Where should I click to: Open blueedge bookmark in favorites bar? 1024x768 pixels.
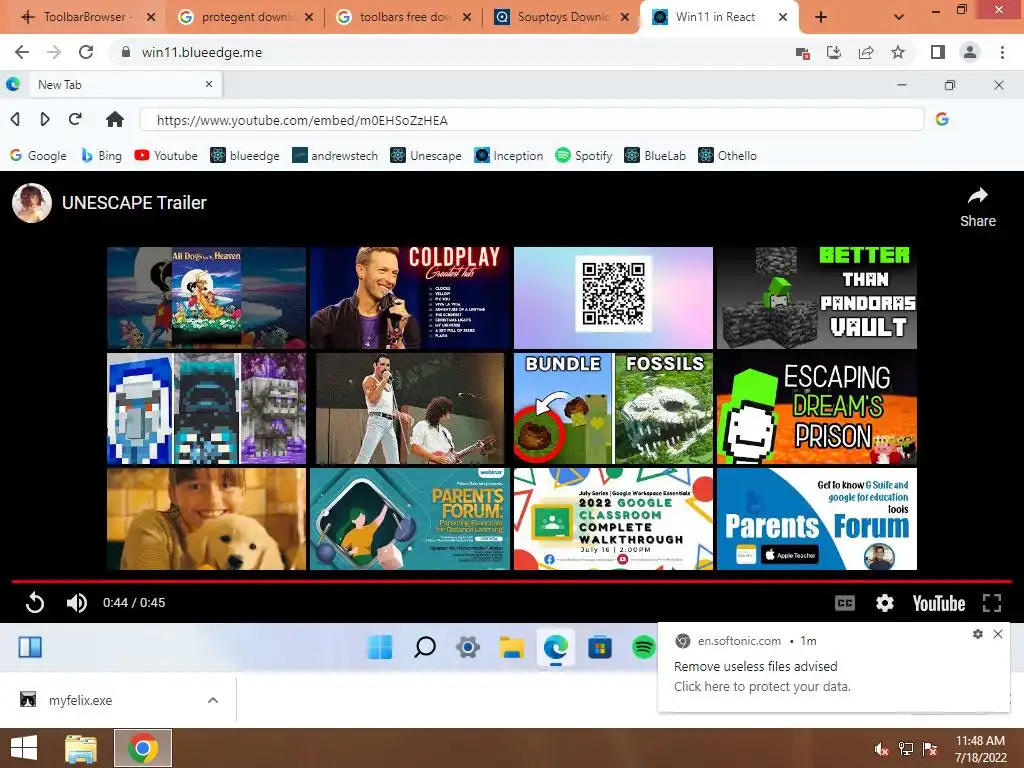(x=245, y=155)
